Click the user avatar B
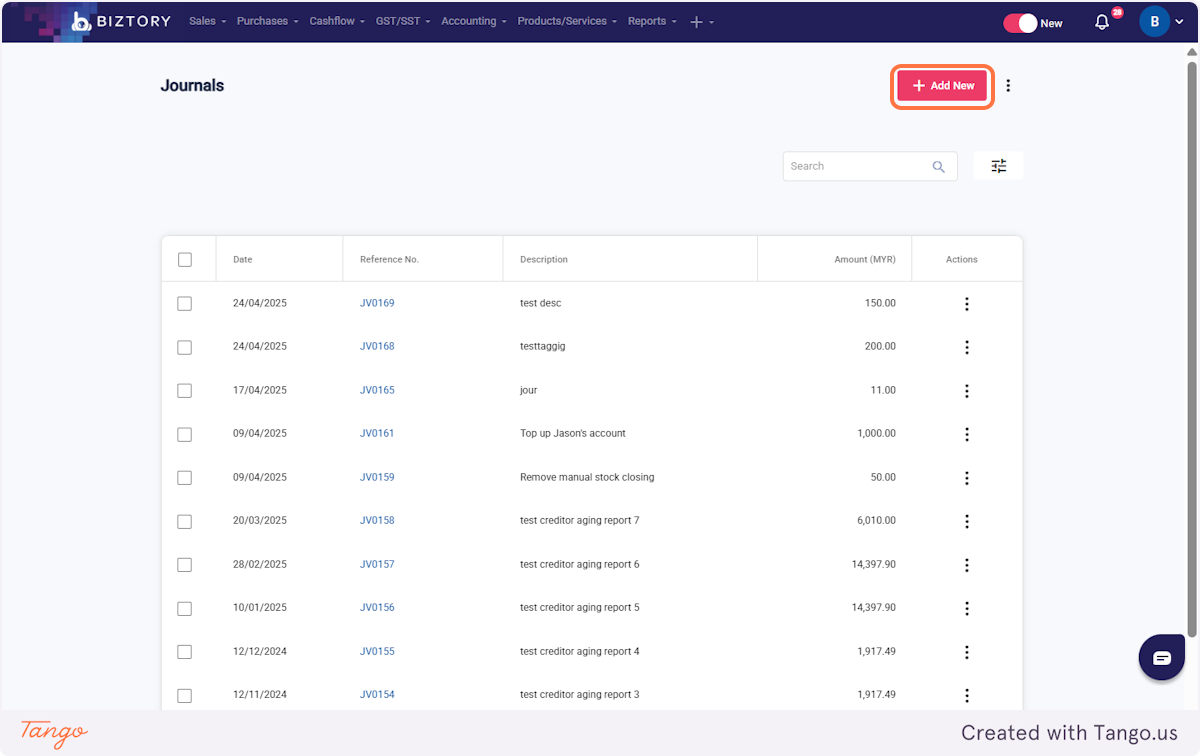1200x756 pixels. tap(1154, 22)
